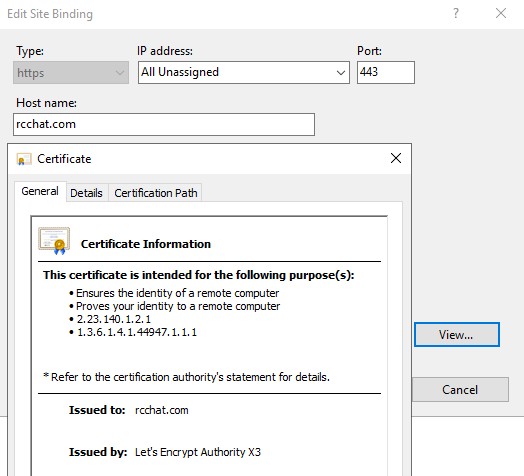Click the All Unassigned combo box text
This screenshot has height=476, width=524.
pyautogui.click(x=180, y=72)
